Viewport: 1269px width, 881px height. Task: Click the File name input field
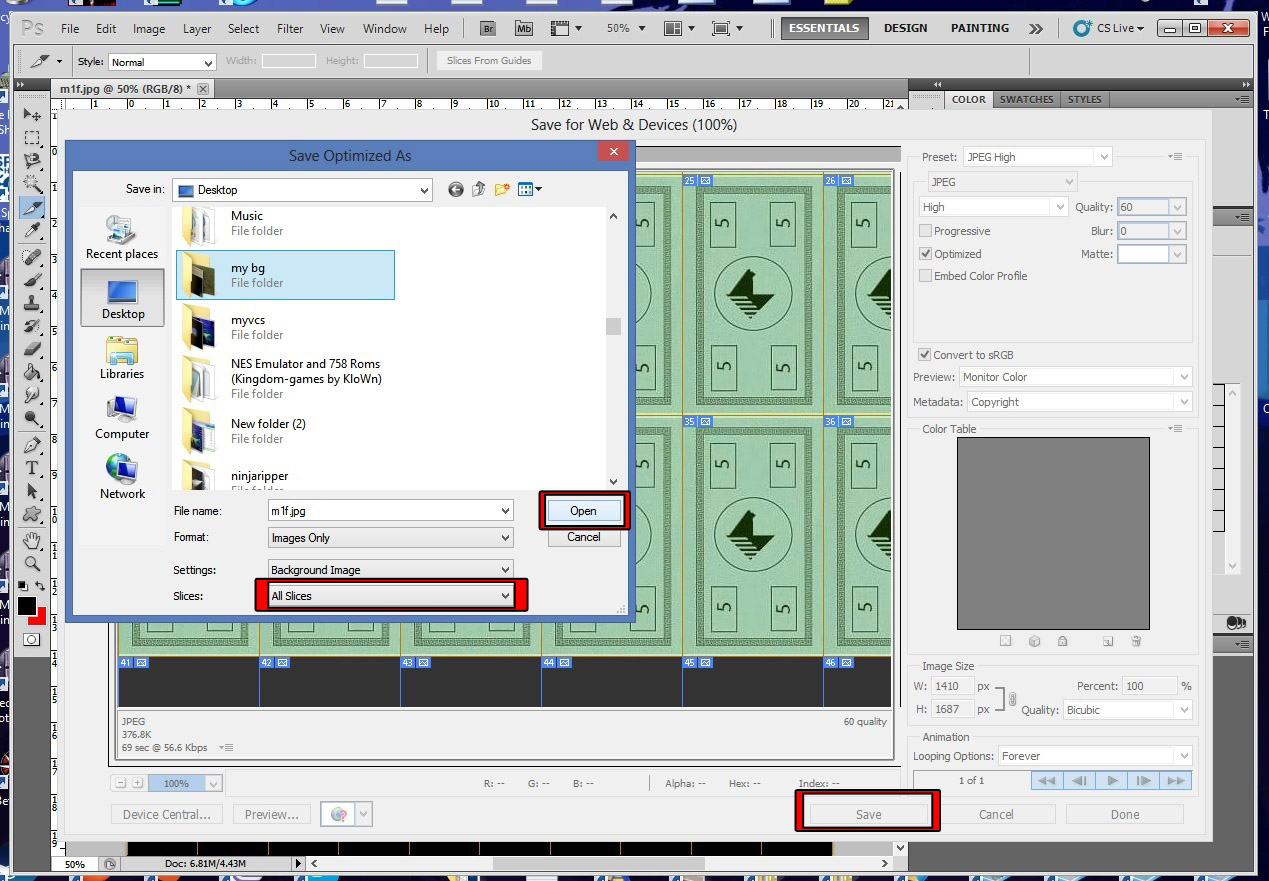390,510
